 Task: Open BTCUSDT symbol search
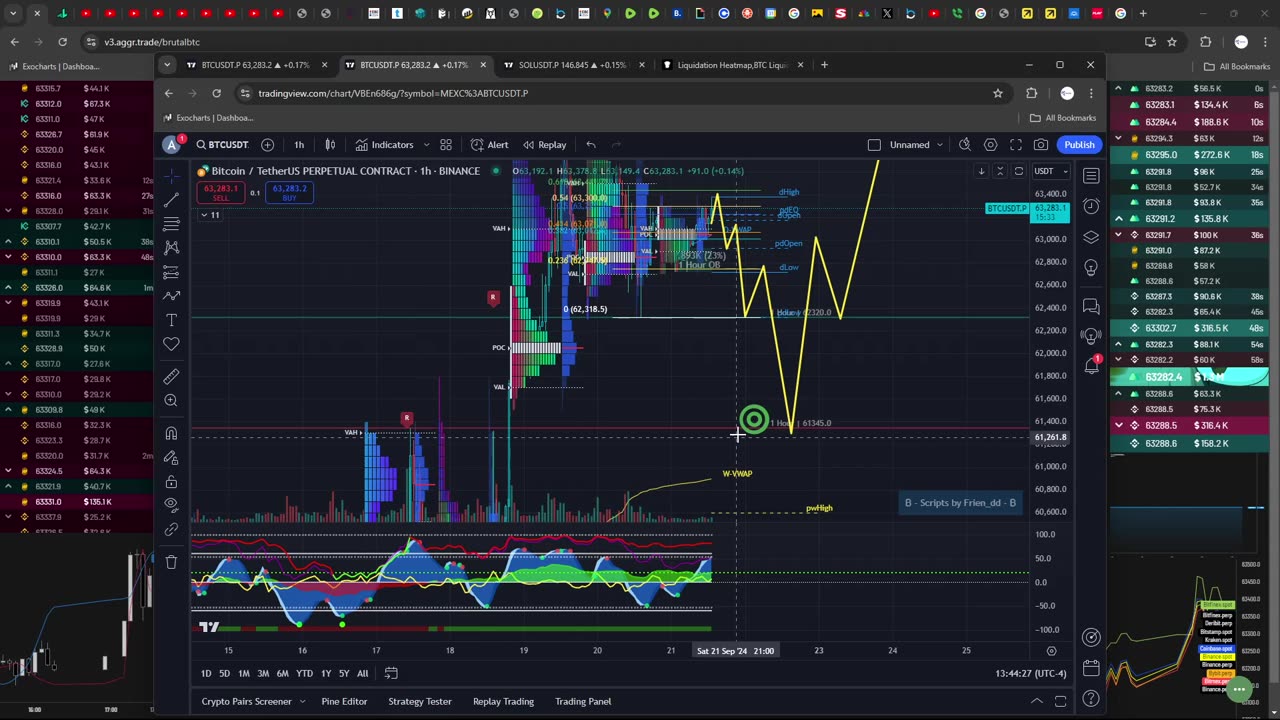222,145
